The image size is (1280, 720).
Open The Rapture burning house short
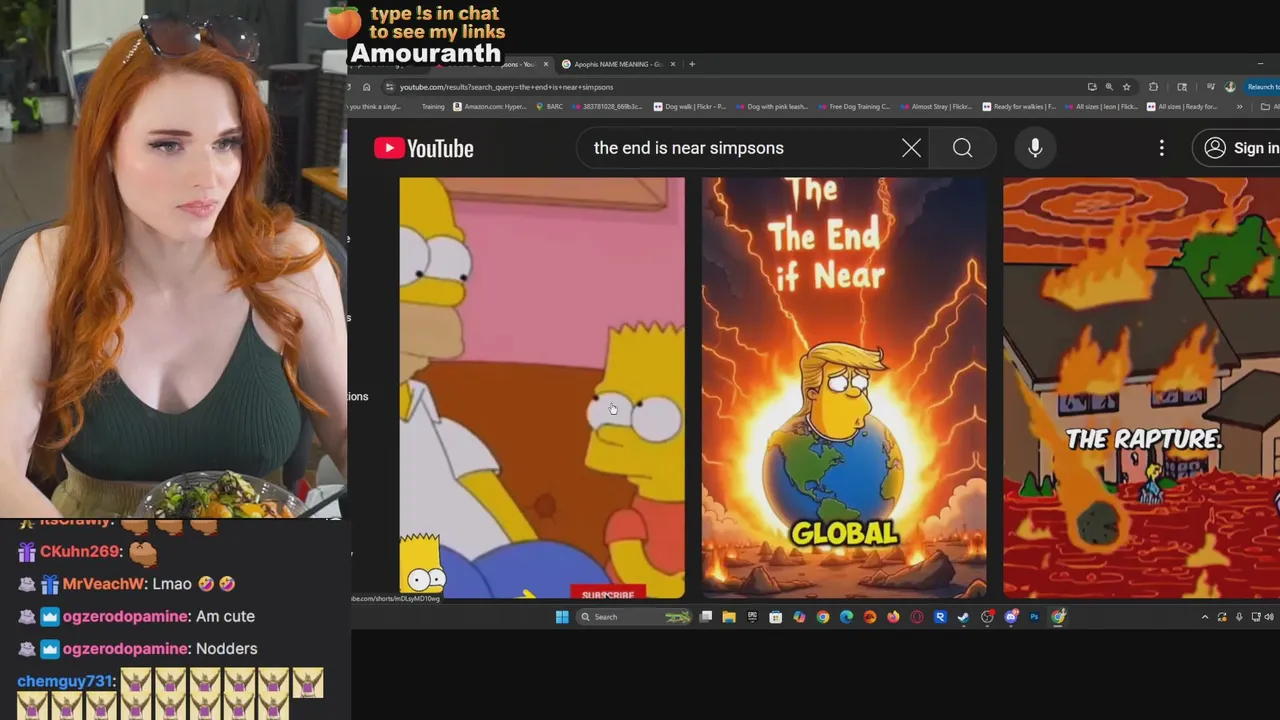click(x=1141, y=388)
